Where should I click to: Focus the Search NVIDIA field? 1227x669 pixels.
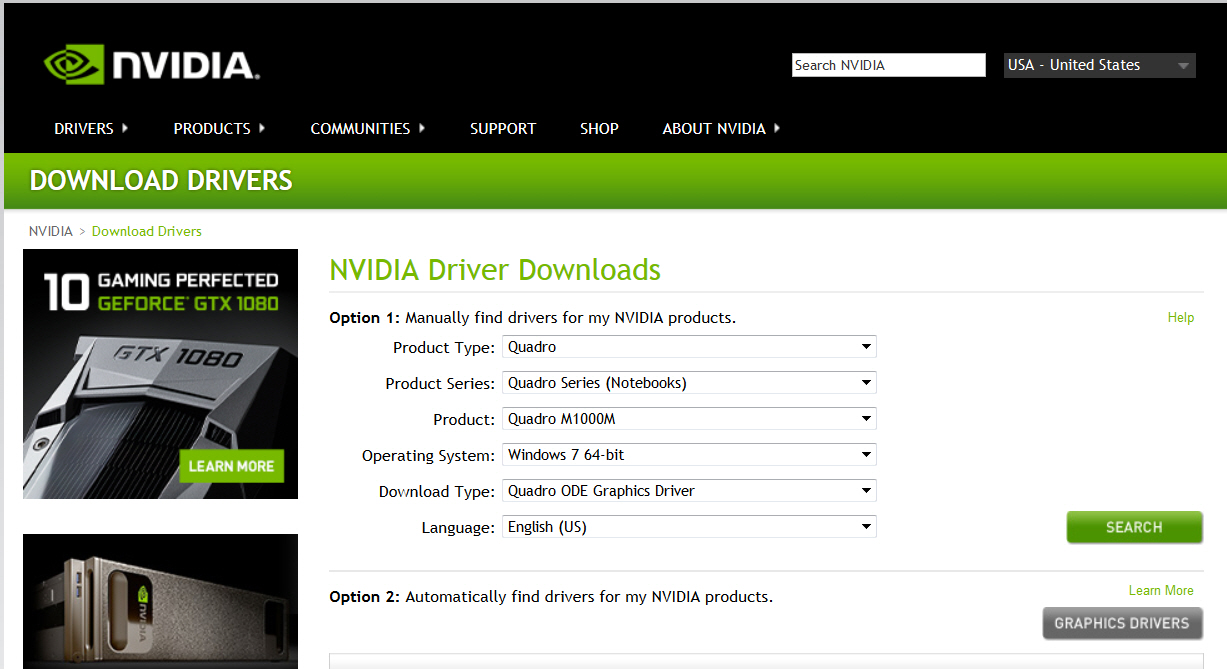[889, 65]
